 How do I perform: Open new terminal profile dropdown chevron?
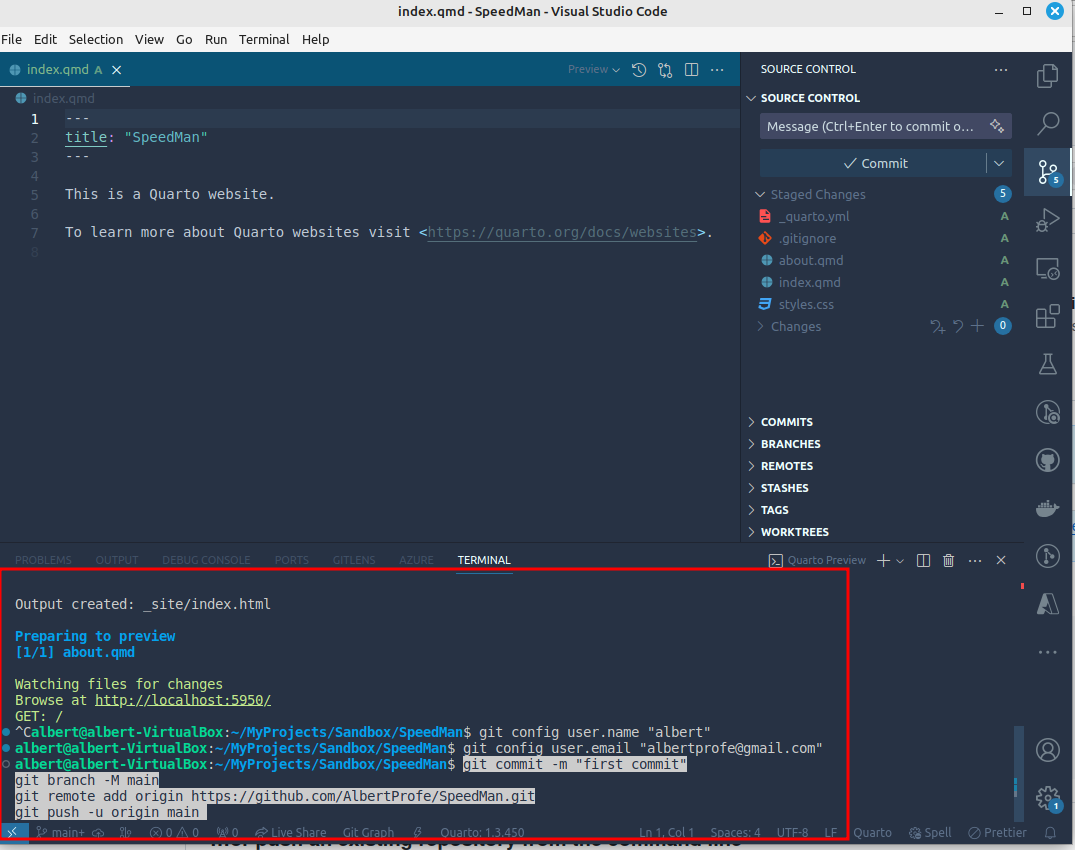click(900, 561)
